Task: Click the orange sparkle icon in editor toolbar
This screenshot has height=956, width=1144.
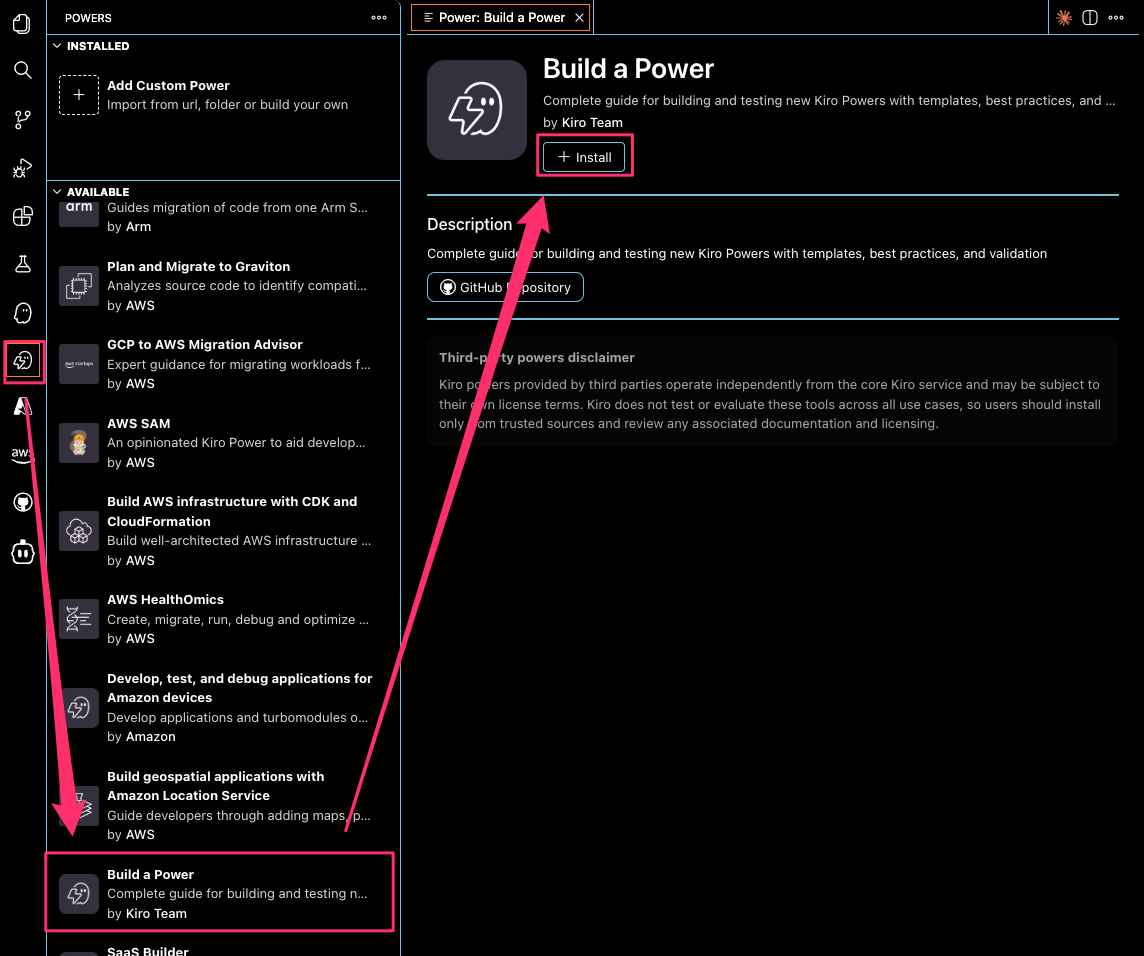Action: pyautogui.click(x=1064, y=17)
